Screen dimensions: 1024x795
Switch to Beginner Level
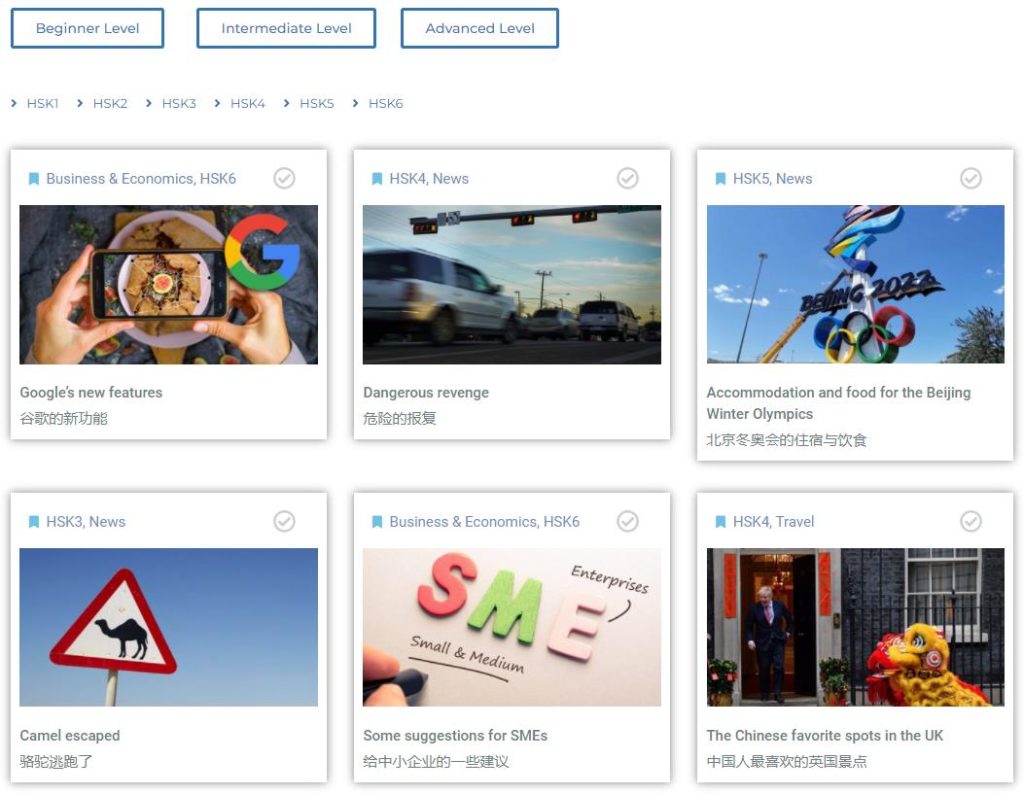tap(87, 28)
